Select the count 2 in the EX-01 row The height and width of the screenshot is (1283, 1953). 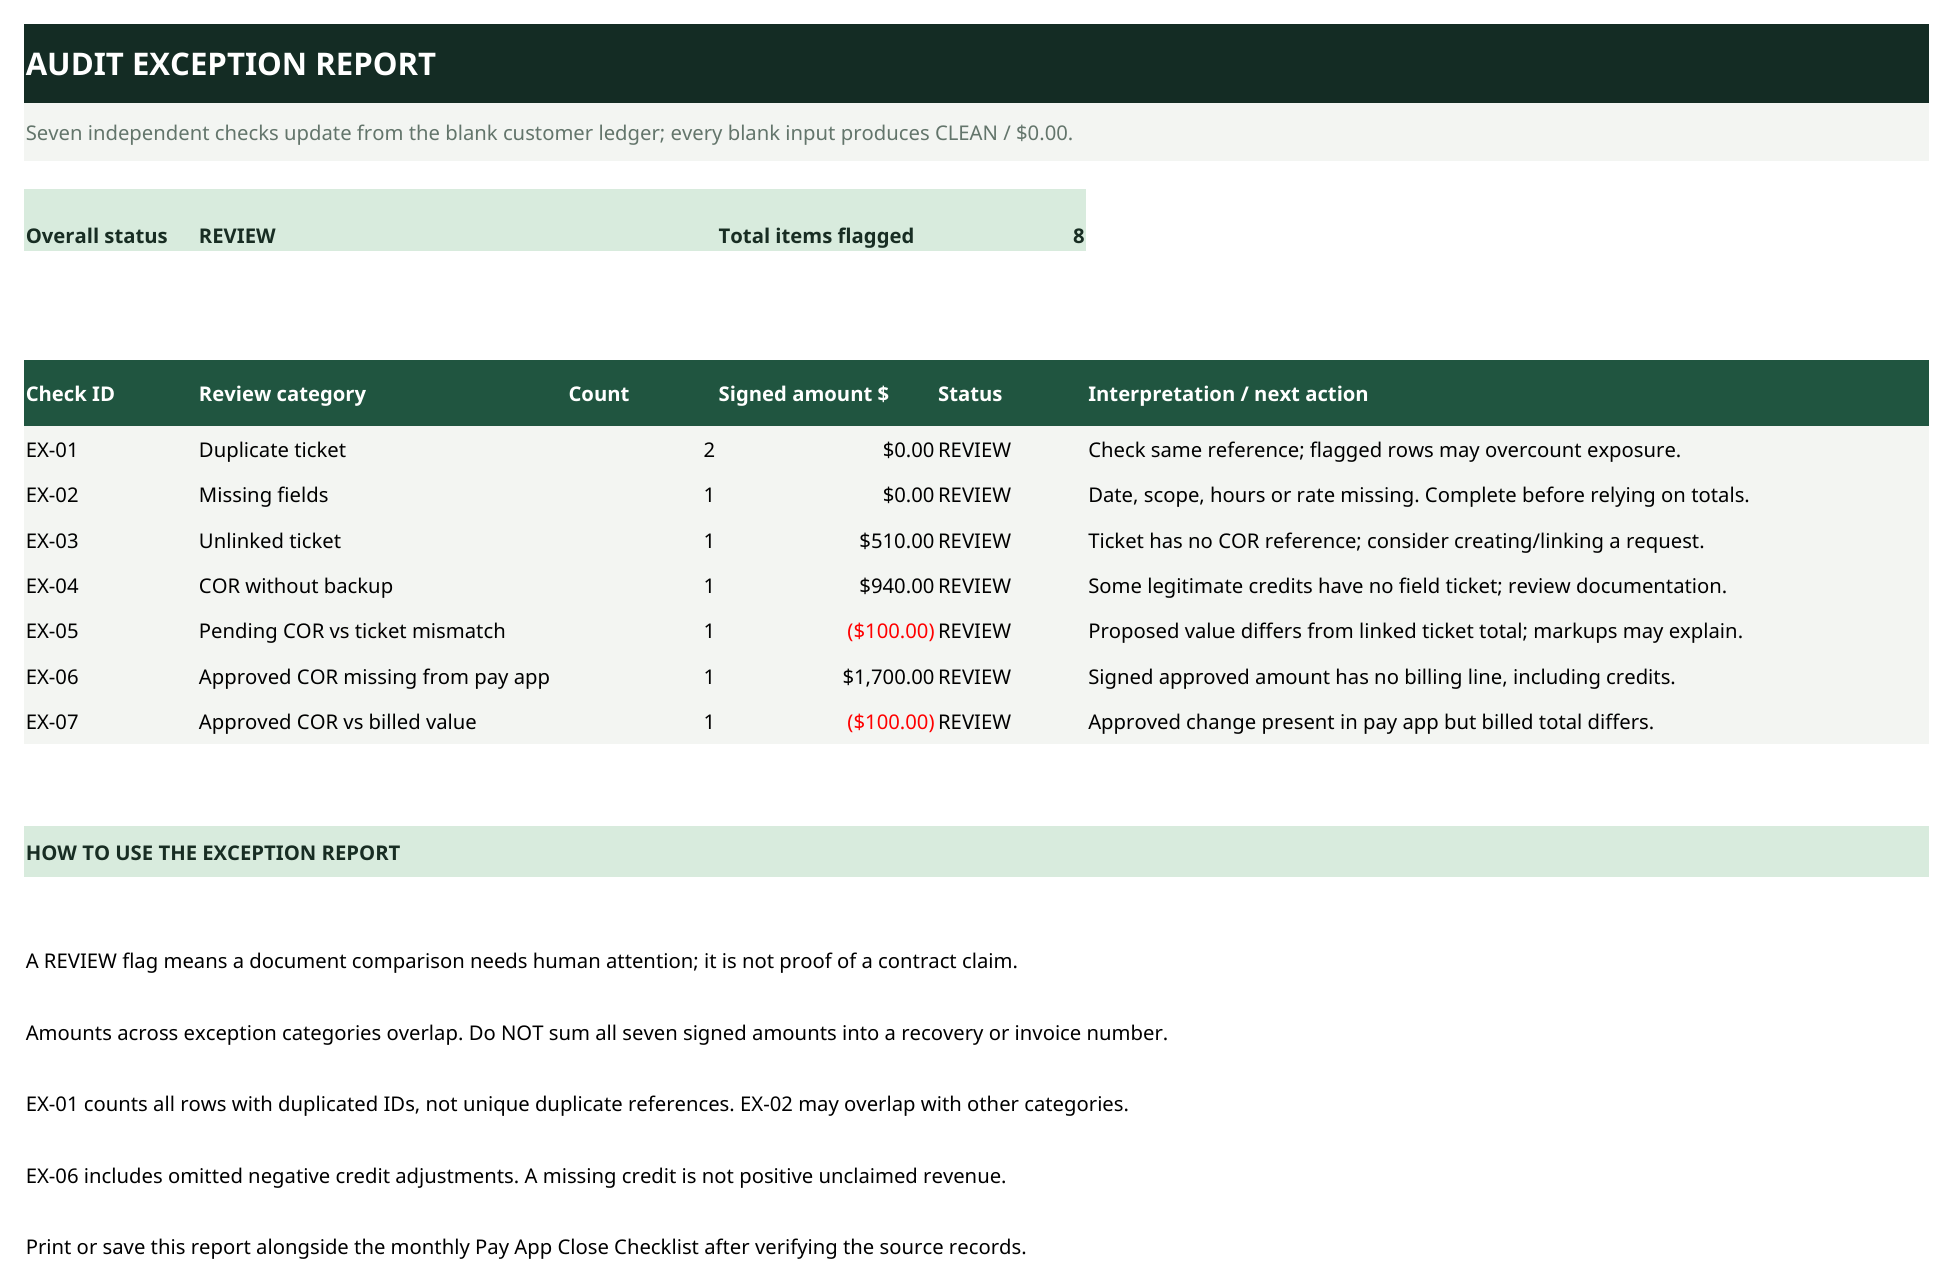709,450
